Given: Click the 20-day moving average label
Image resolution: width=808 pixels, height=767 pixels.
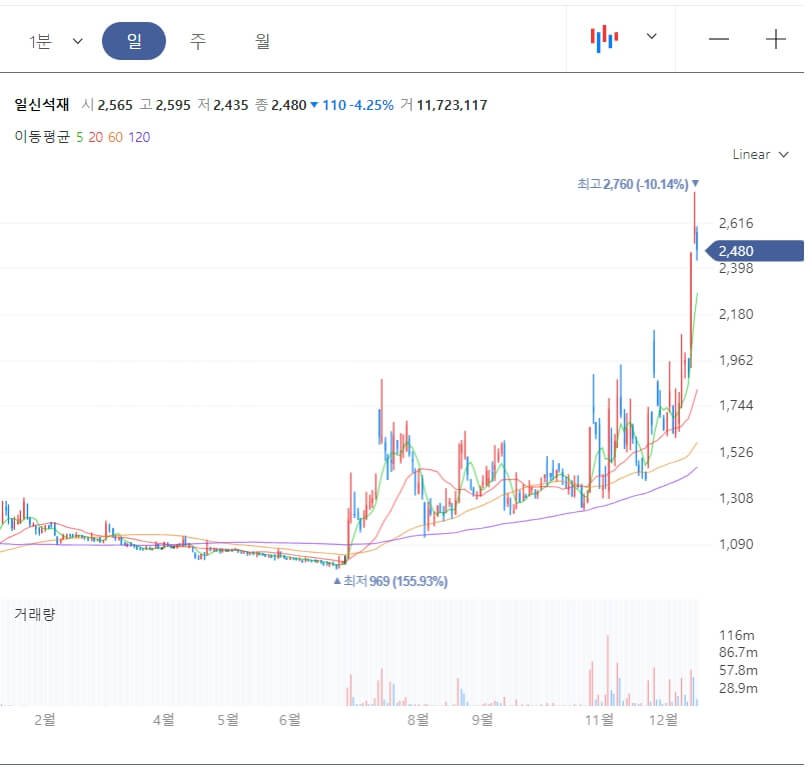Looking at the screenshot, I should (x=95, y=137).
